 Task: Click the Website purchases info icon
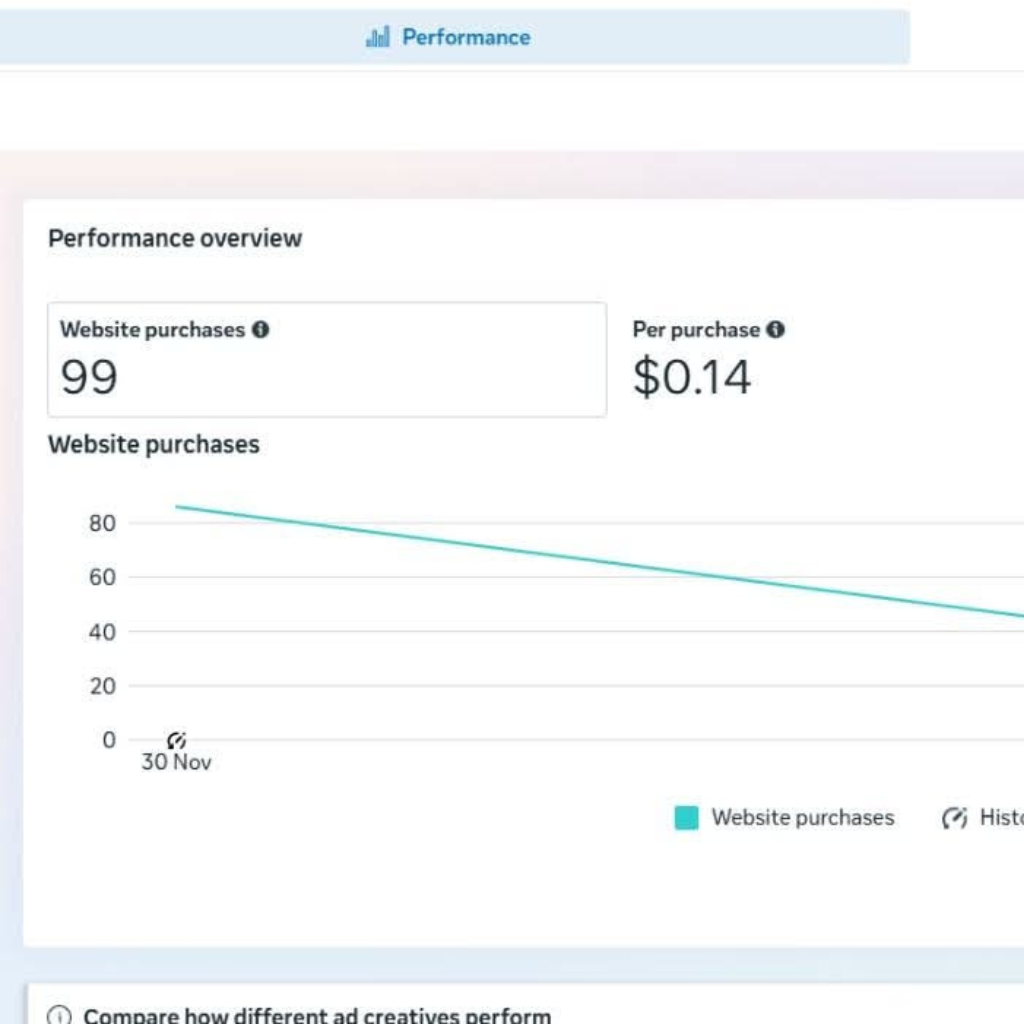260,329
